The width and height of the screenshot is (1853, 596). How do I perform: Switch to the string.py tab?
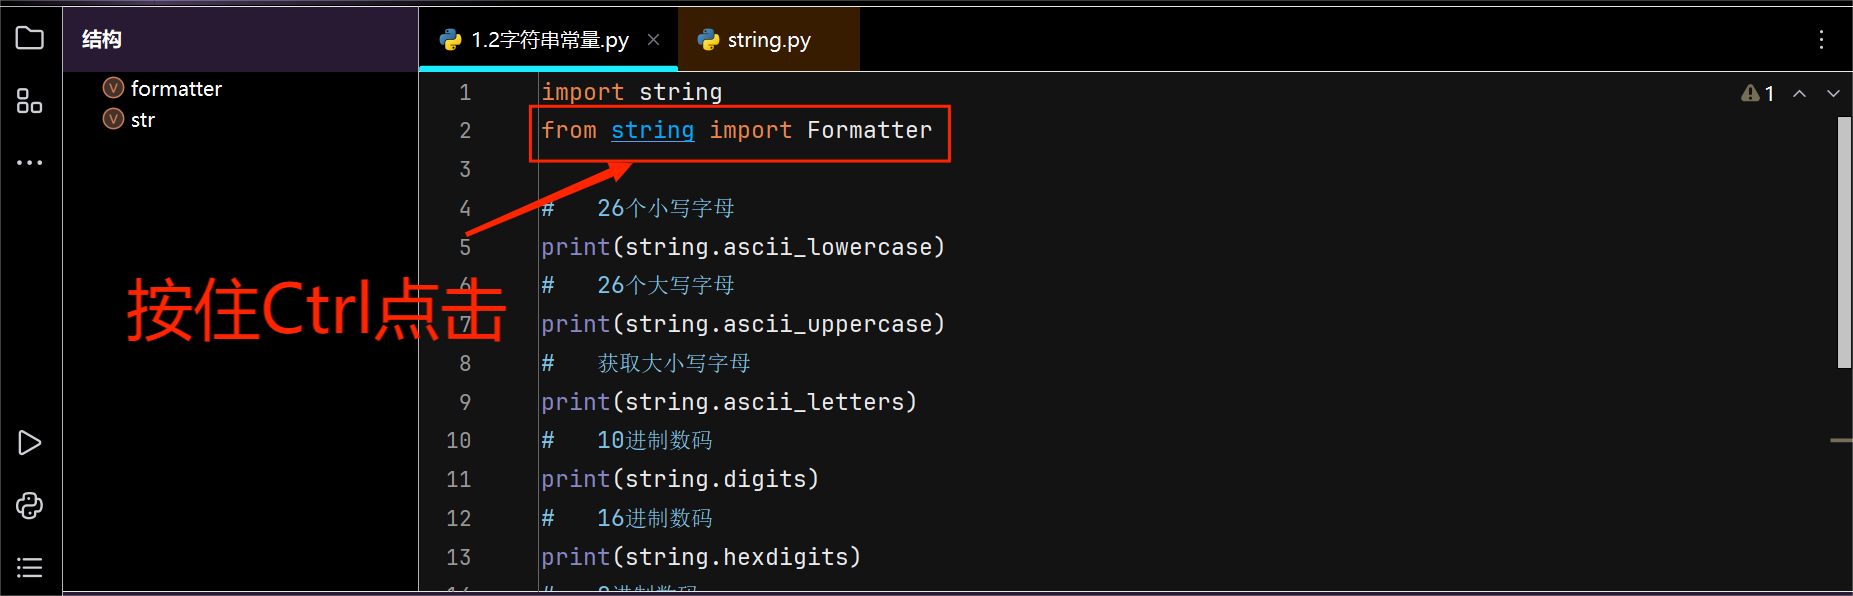click(769, 40)
